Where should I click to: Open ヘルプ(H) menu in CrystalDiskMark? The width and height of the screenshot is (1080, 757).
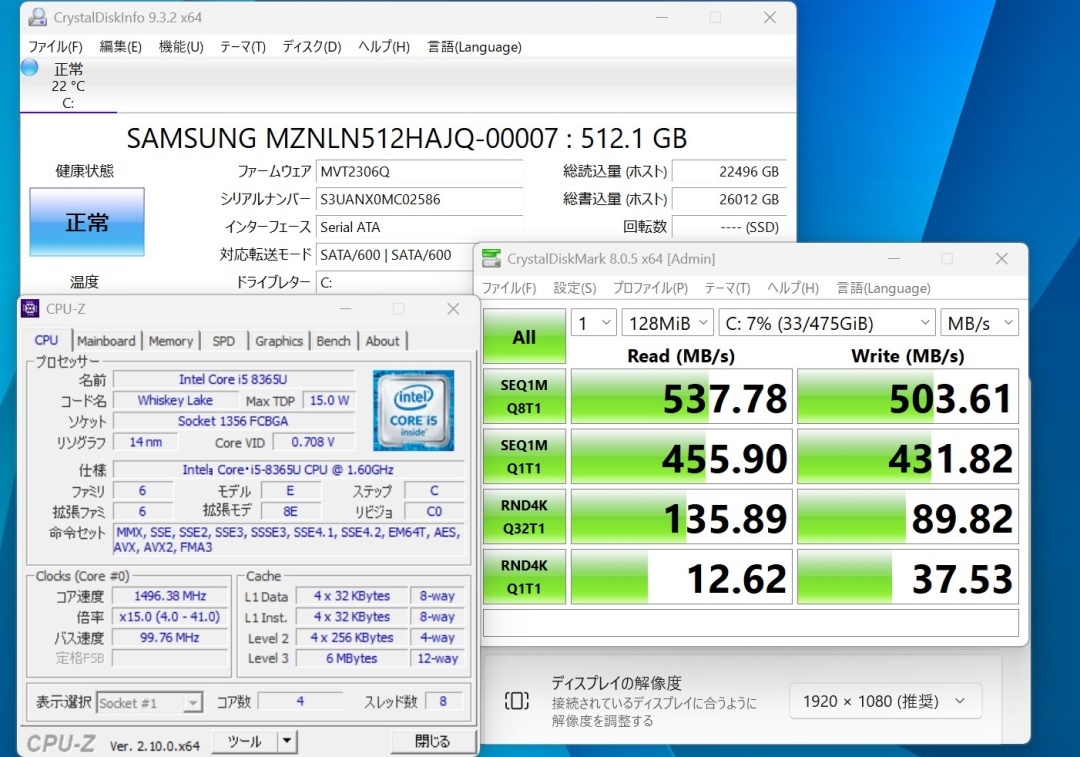click(x=793, y=288)
